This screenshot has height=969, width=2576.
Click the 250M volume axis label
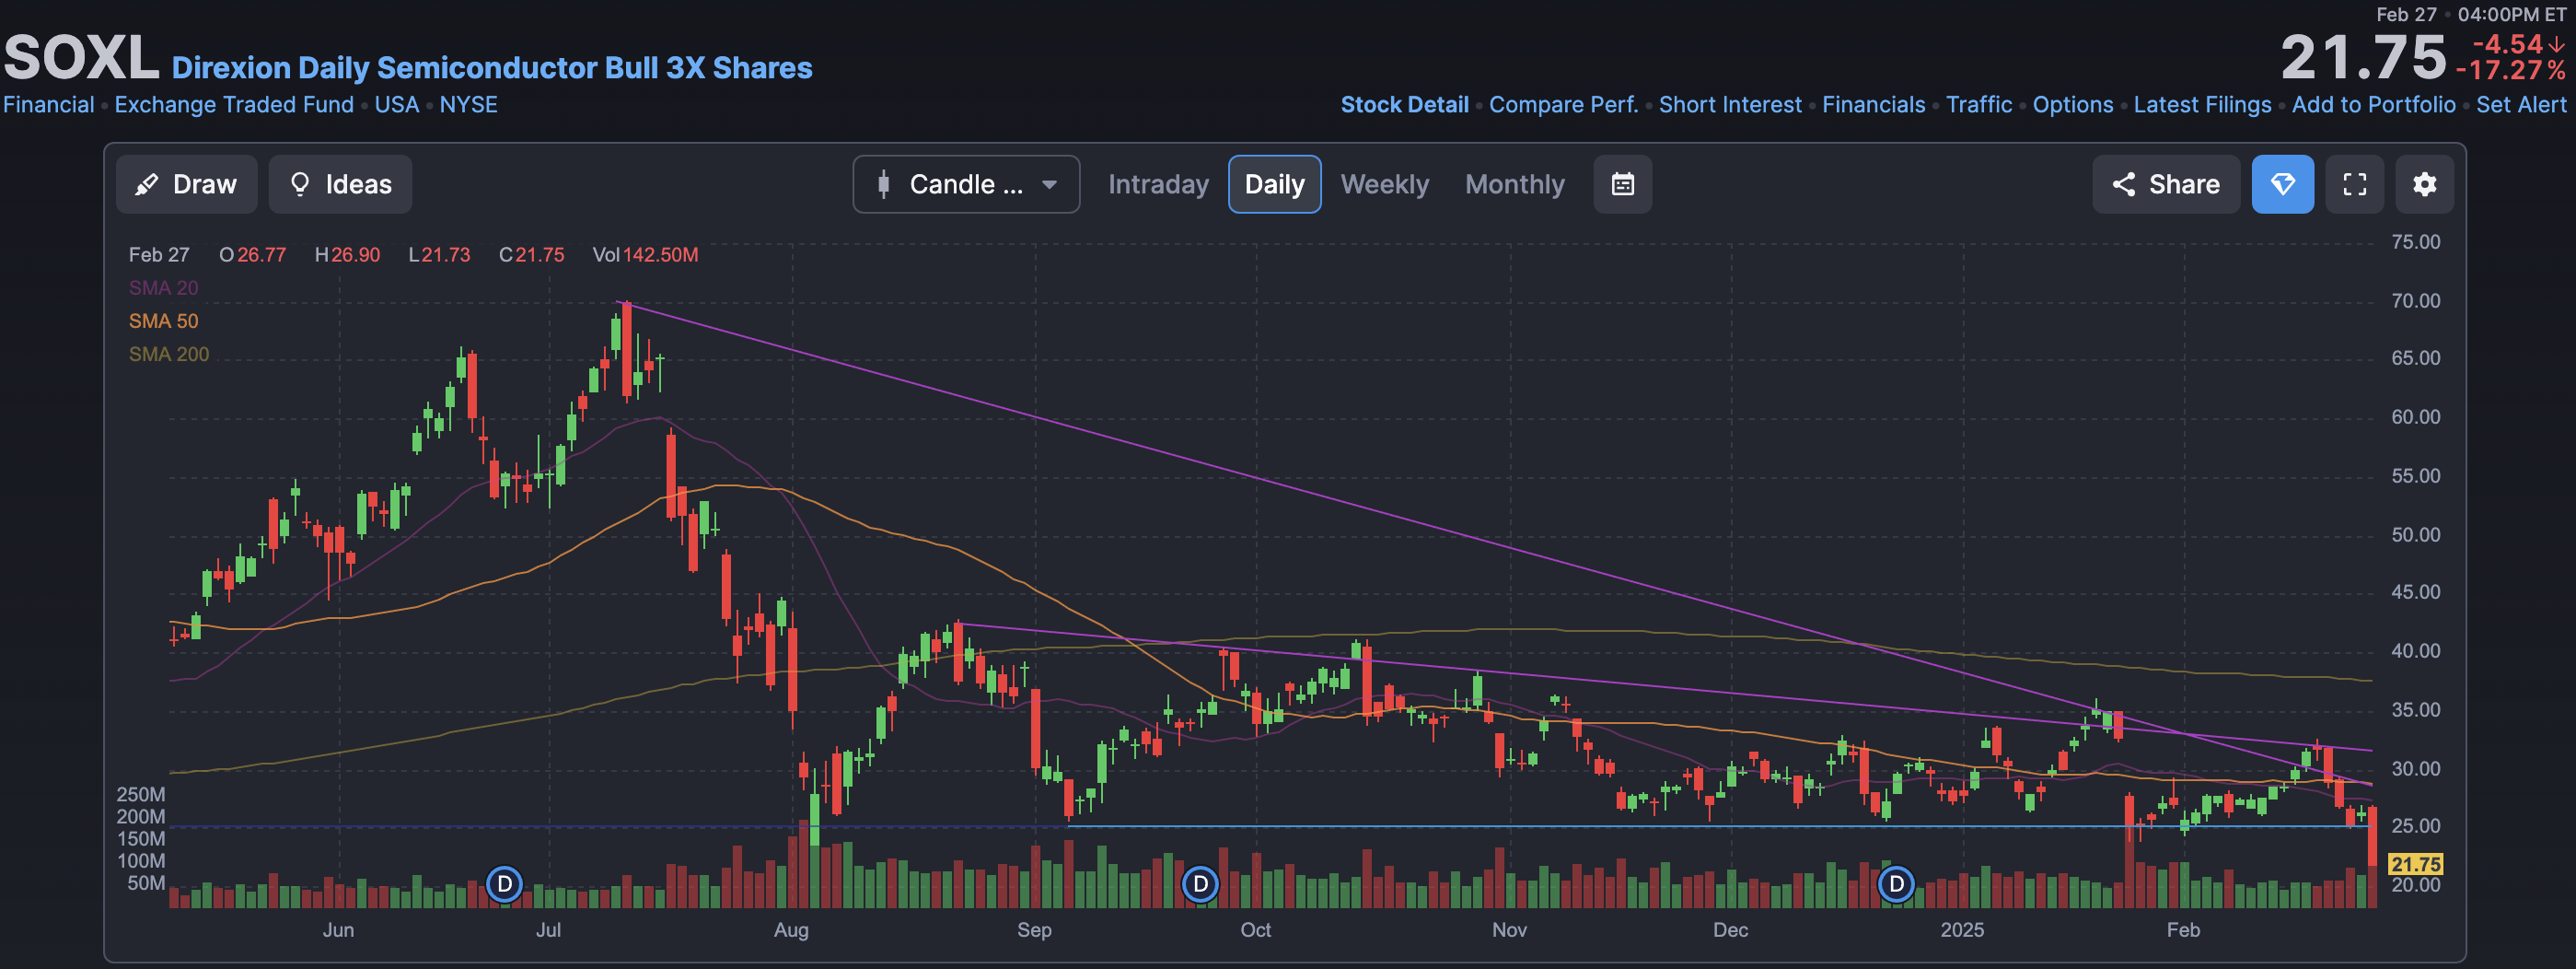tap(141, 795)
